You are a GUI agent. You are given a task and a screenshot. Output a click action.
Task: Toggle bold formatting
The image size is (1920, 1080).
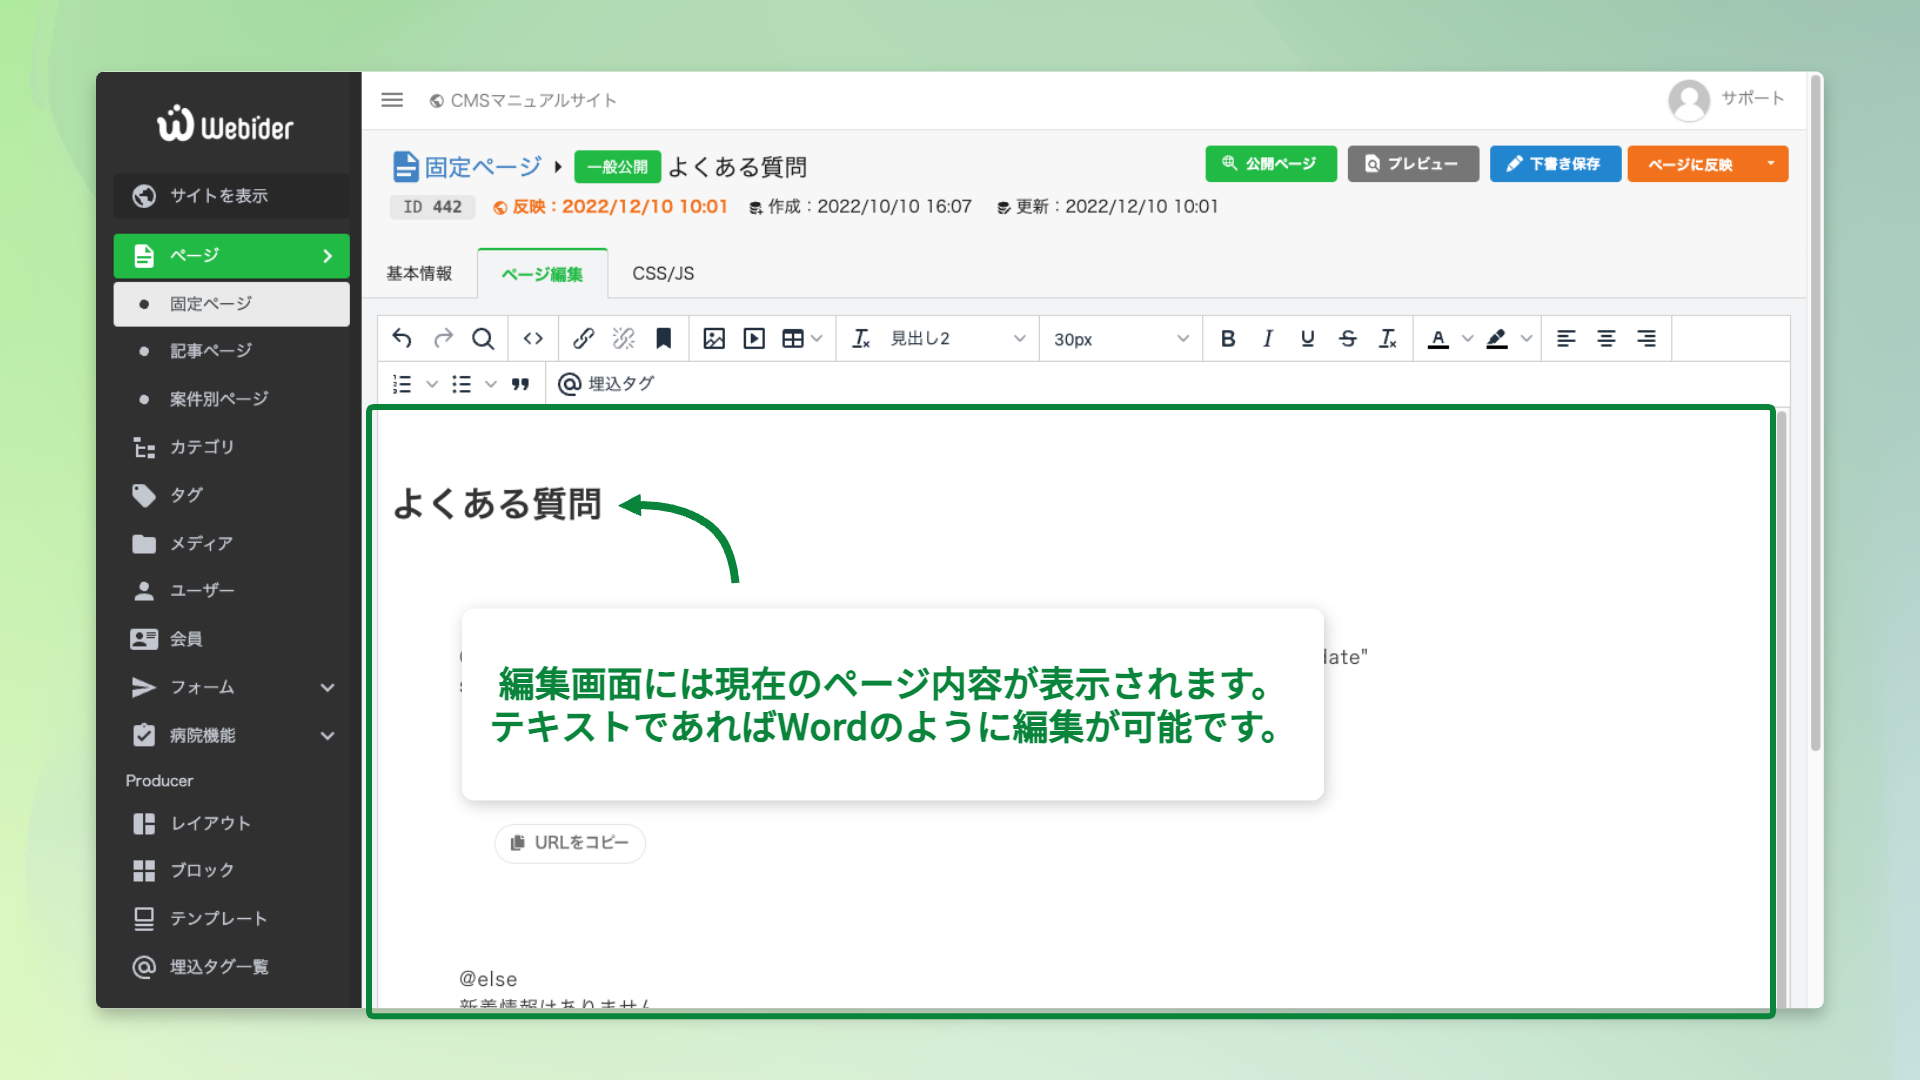pos(1228,339)
